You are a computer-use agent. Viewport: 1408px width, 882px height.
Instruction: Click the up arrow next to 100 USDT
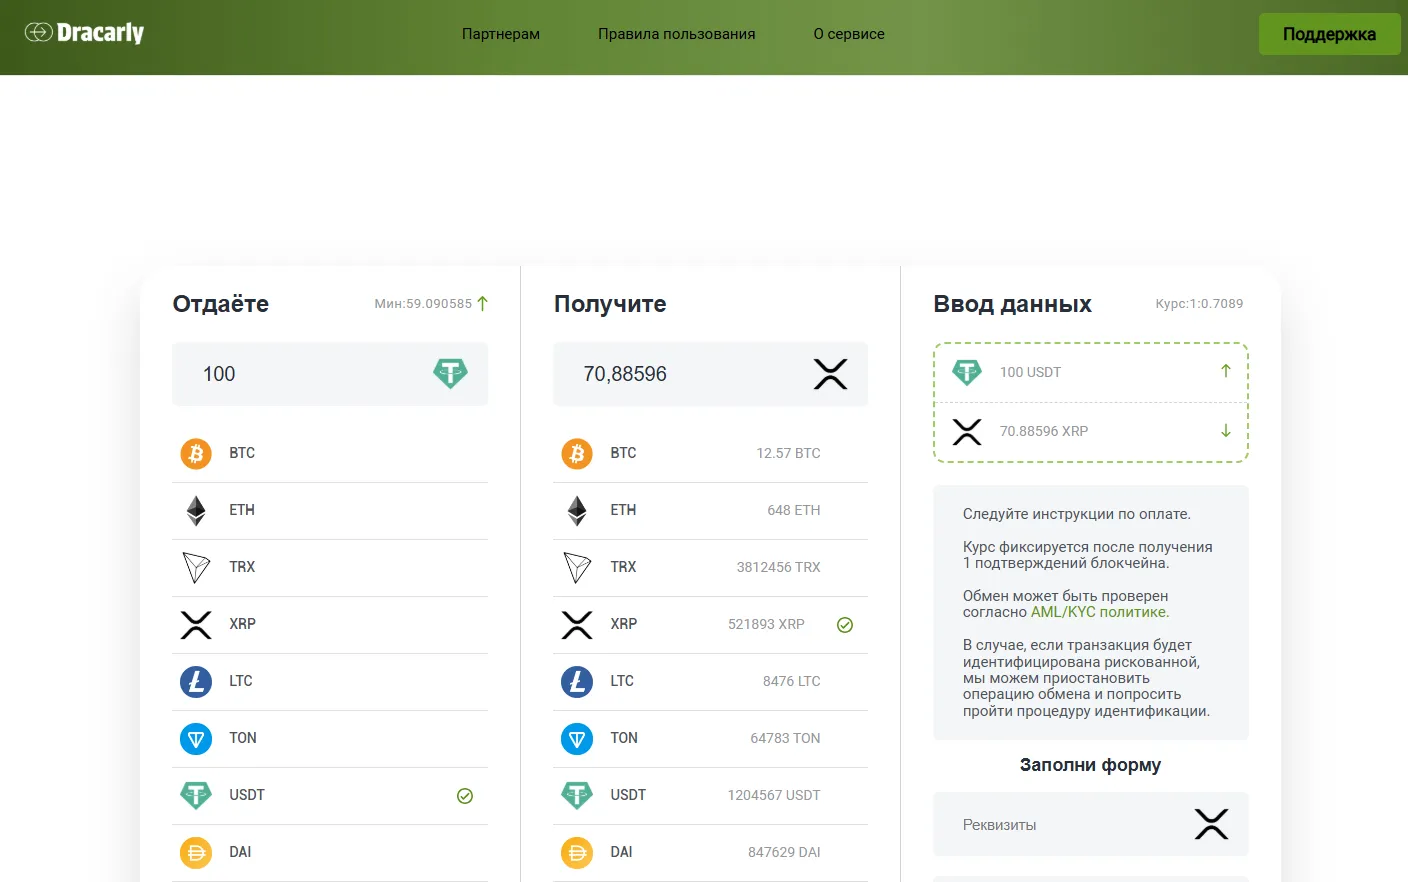1226,371
